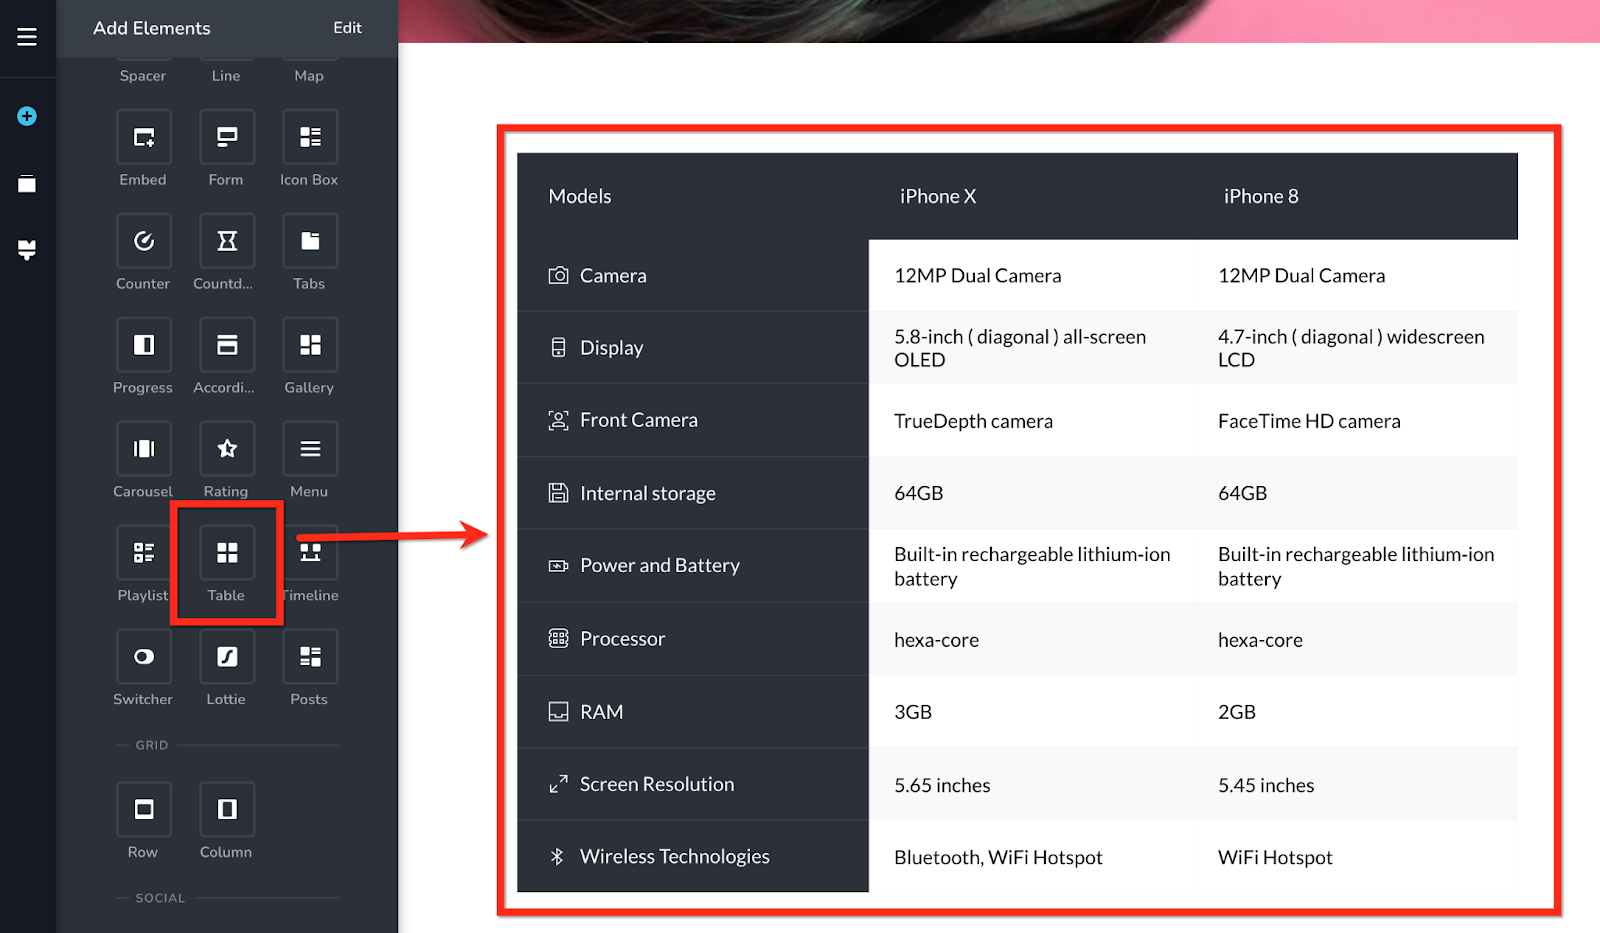Viewport: 1600px width, 933px height.
Task: Select the Form element
Action: tap(227, 137)
